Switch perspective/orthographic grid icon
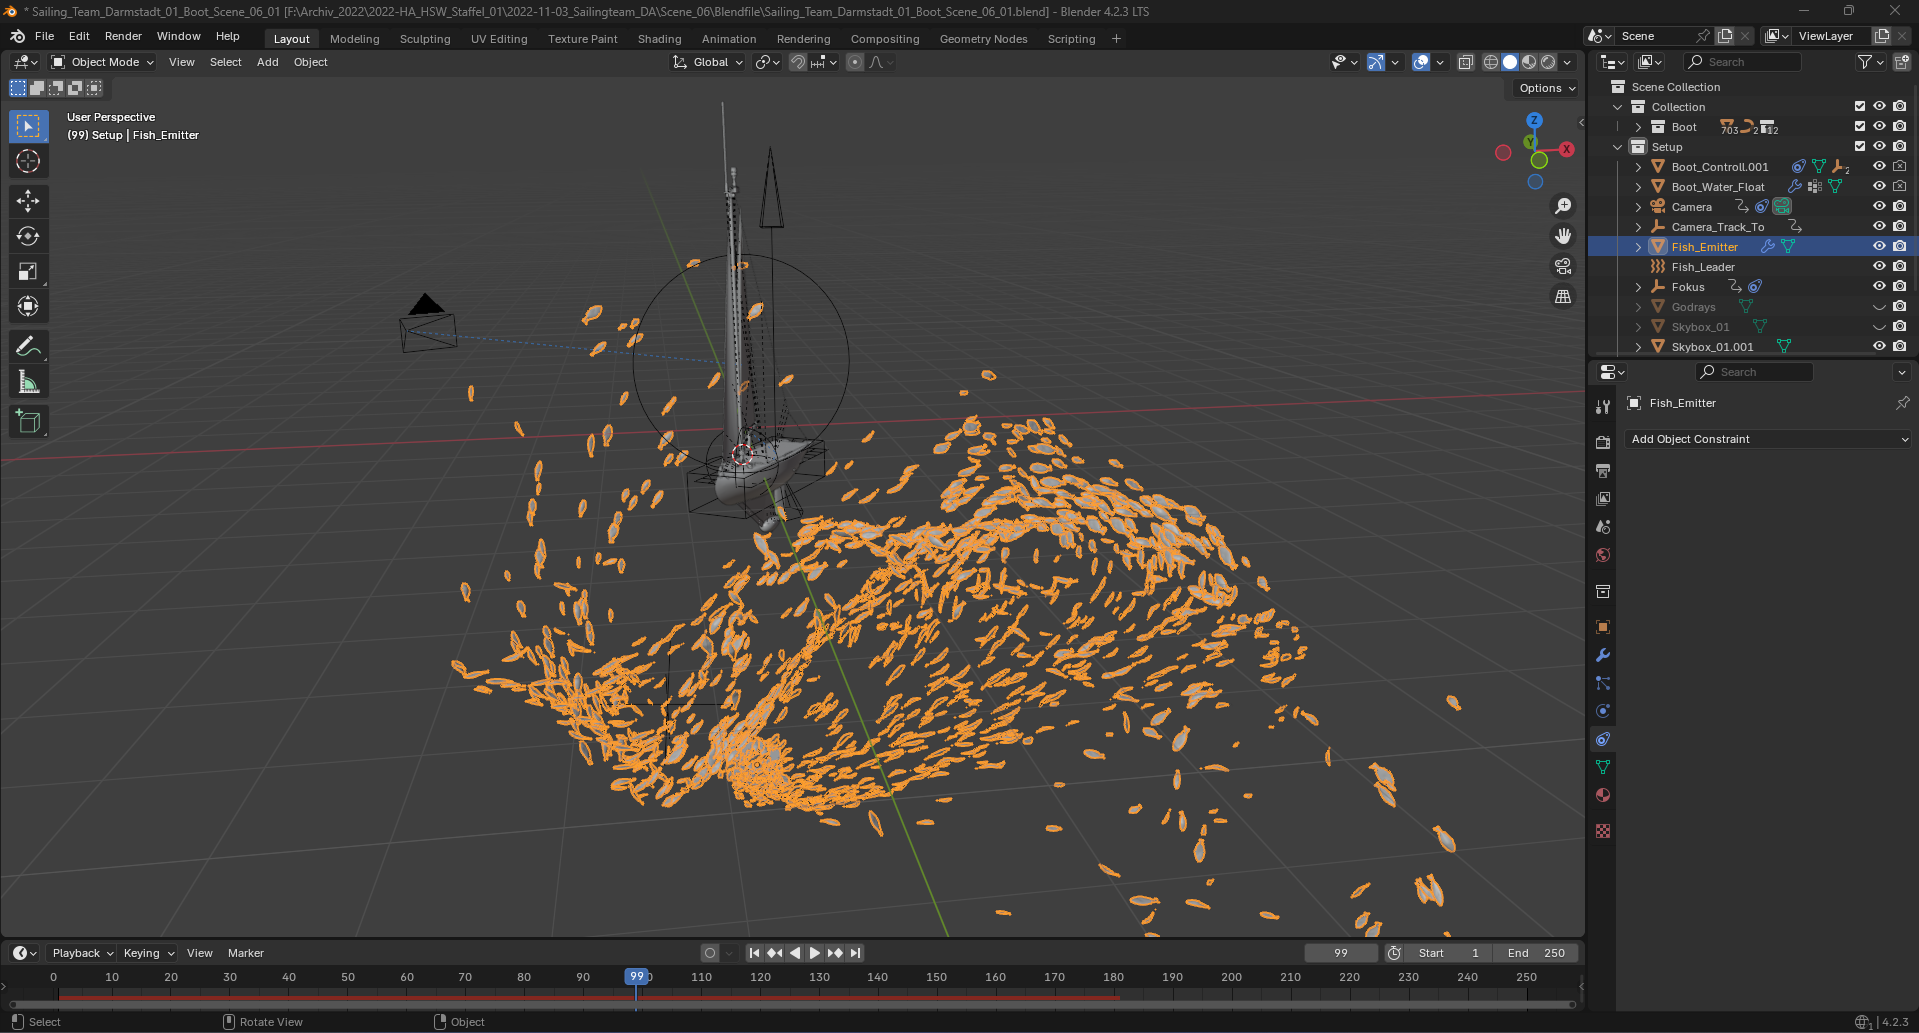 [1563, 296]
